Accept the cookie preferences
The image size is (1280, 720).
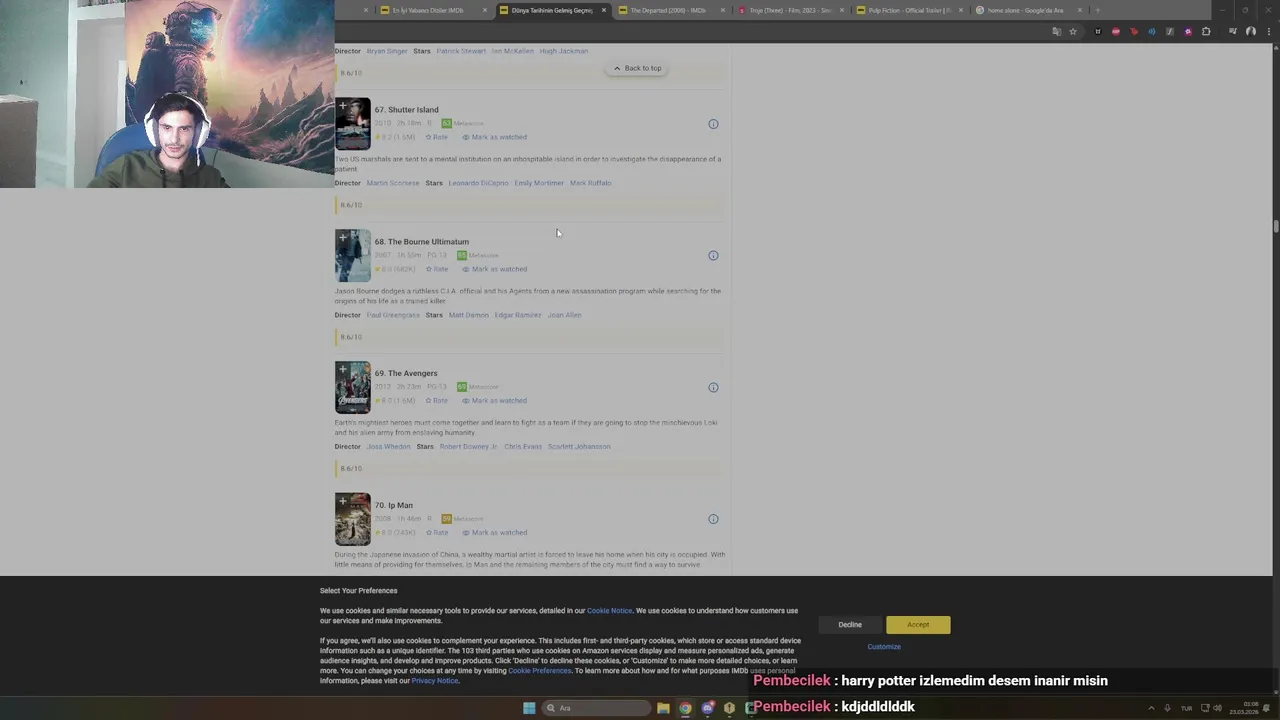tap(918, 625)
